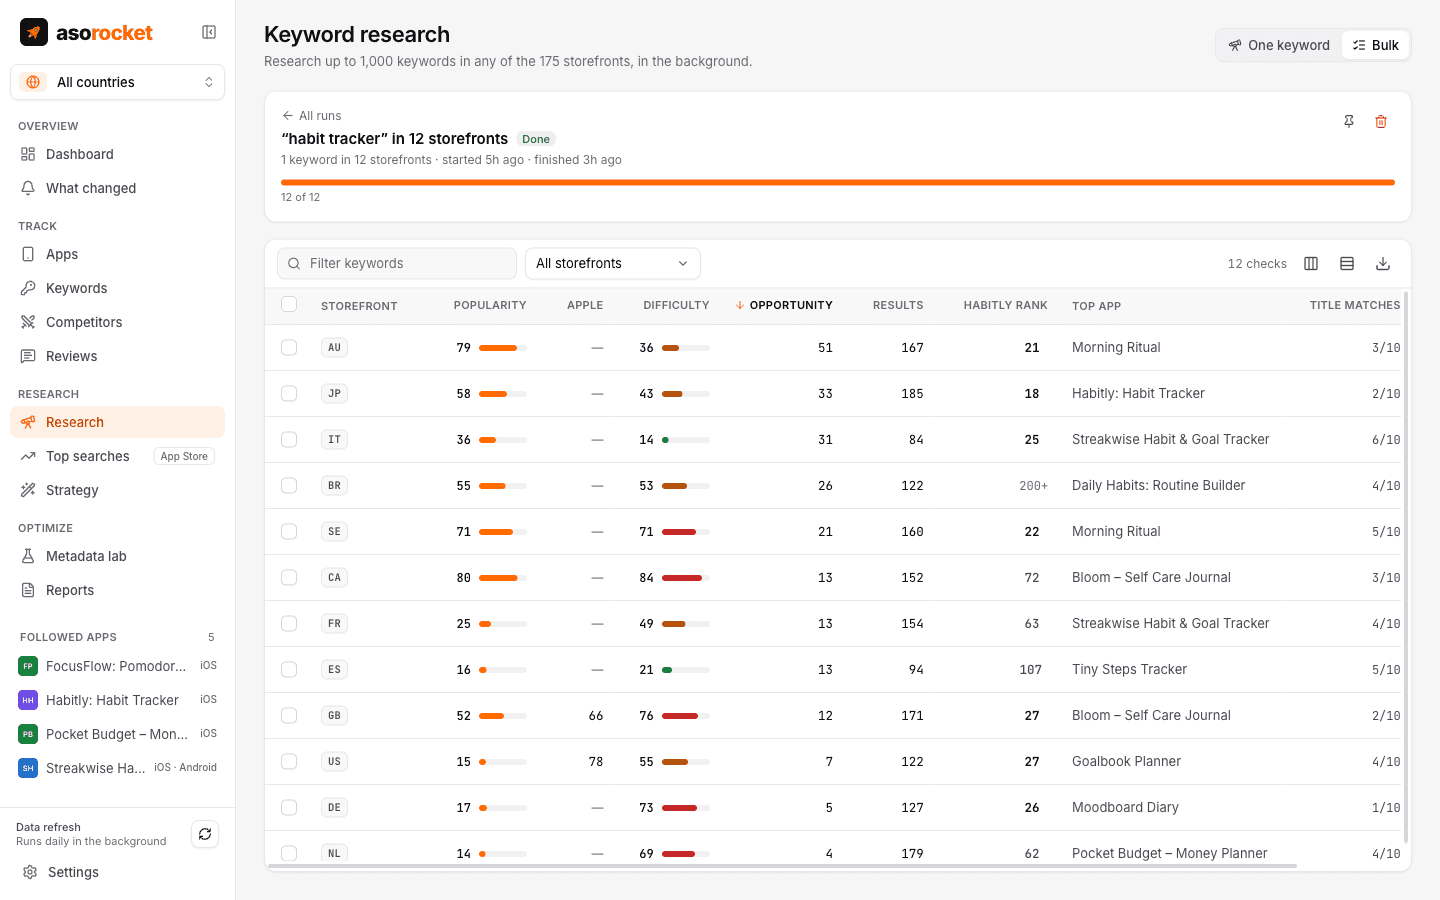Open the All countries selector
The height and width of the screenshot is (900, 1440).
pyautogui.click(x=118, y=82)
